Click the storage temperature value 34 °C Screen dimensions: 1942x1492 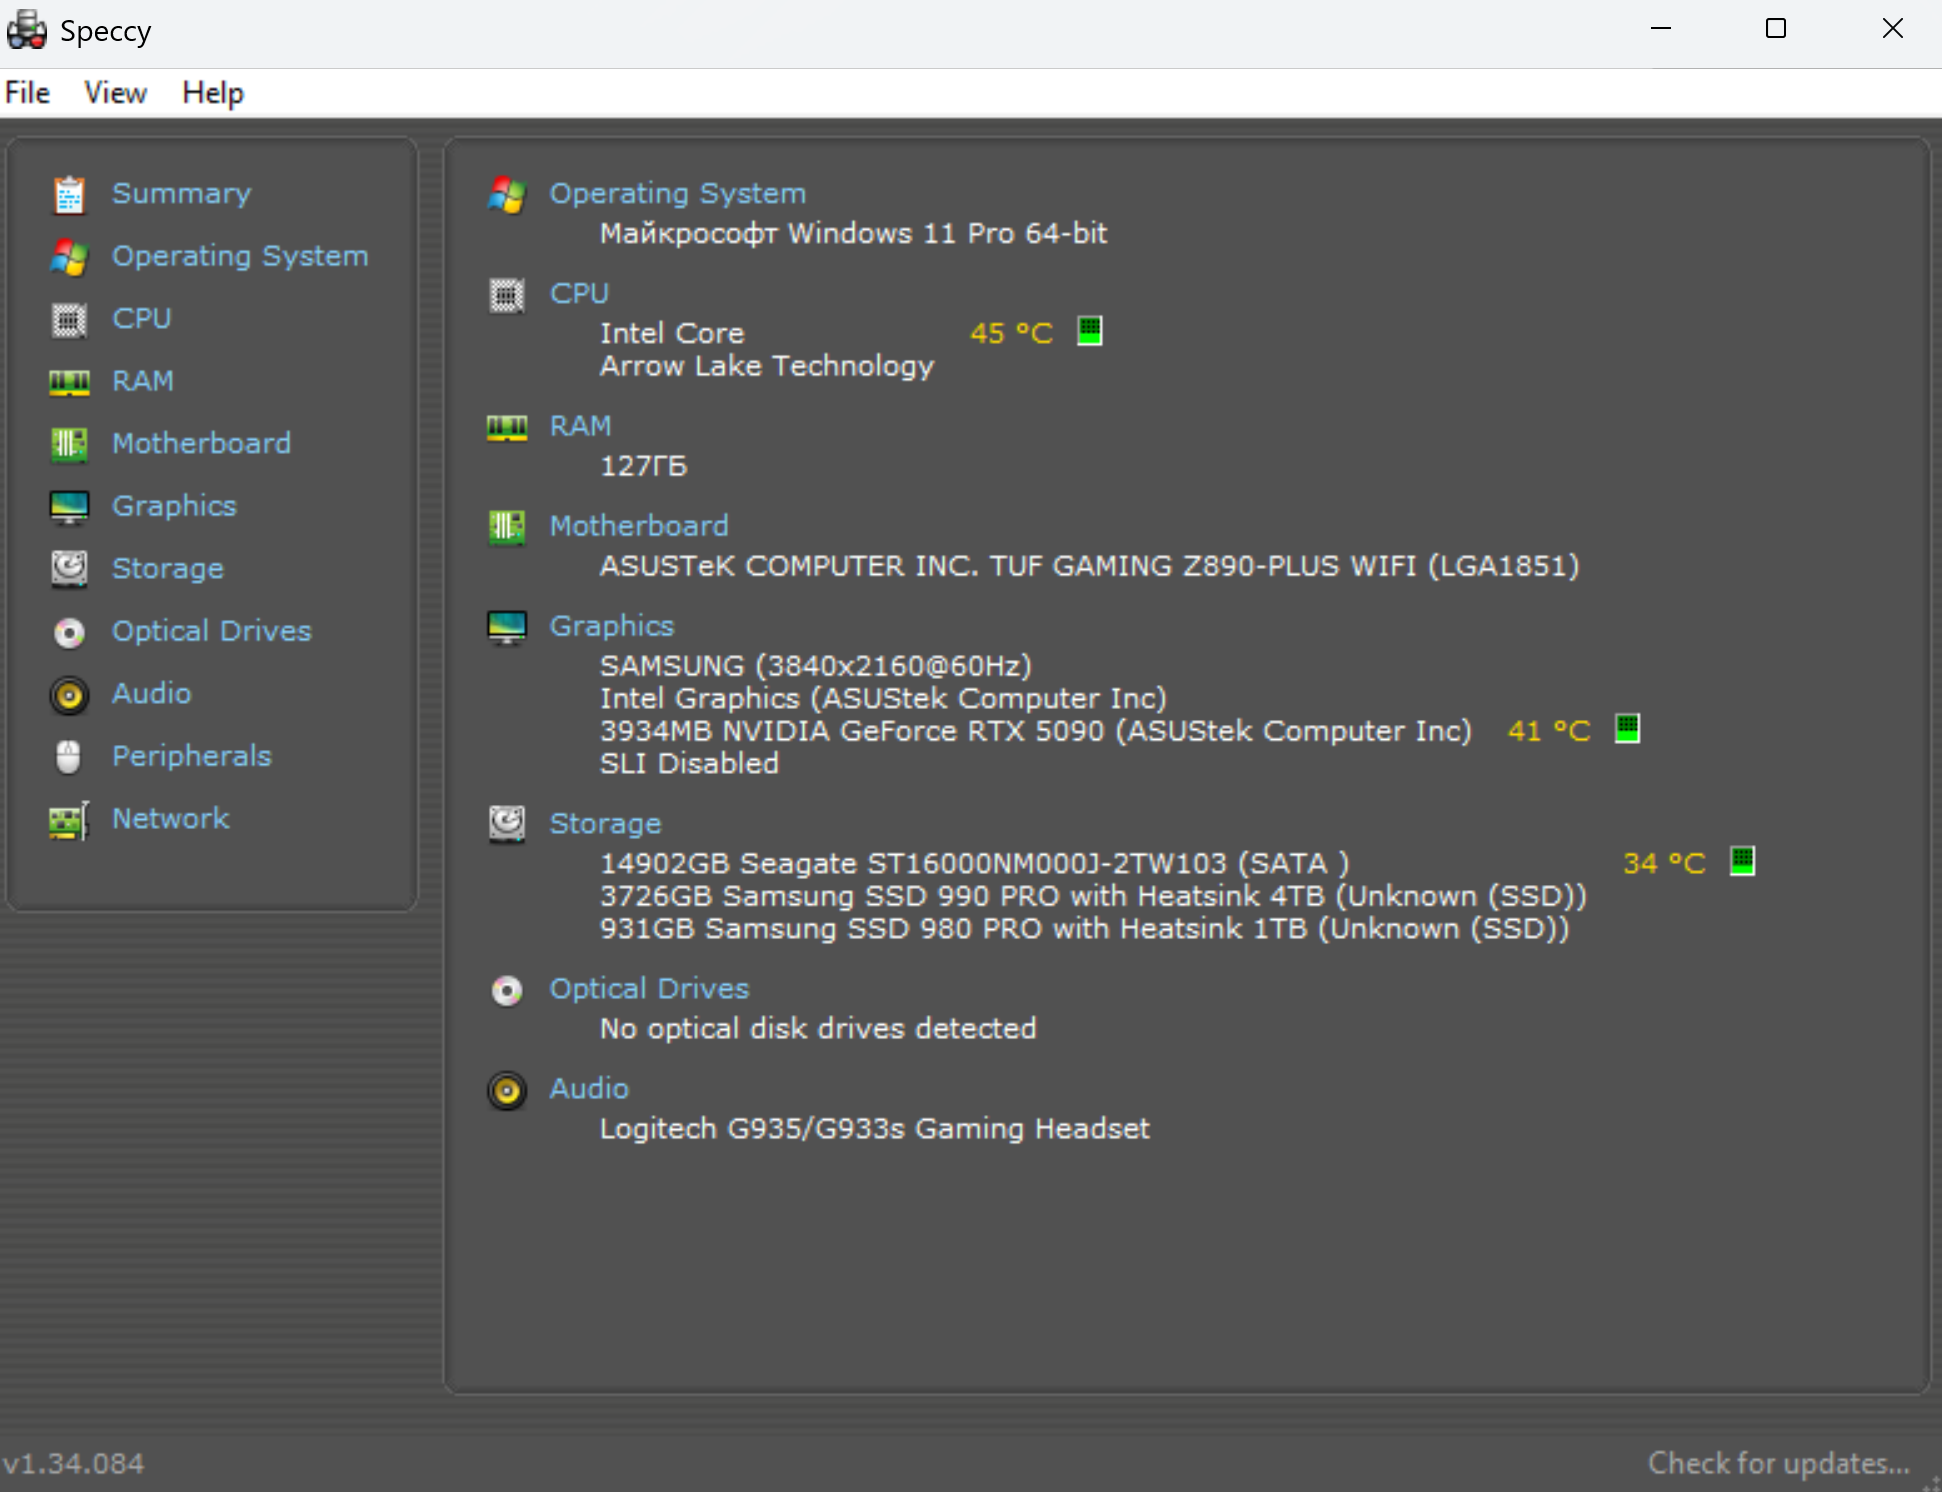1664,863
